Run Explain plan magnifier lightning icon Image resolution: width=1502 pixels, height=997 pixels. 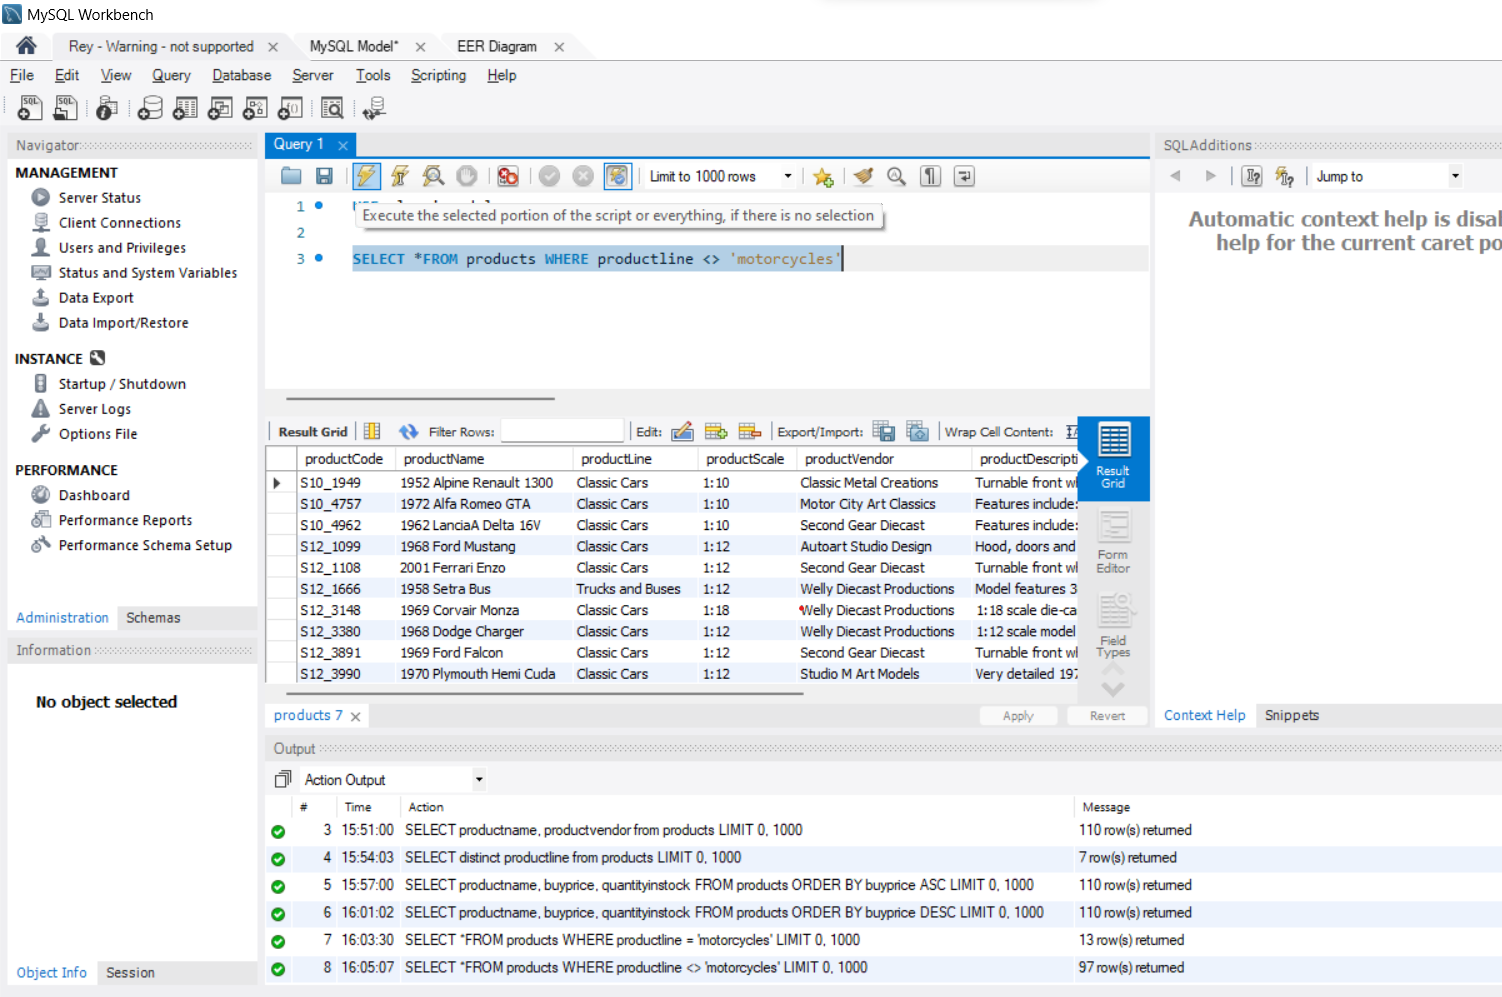tap(433, 176)
